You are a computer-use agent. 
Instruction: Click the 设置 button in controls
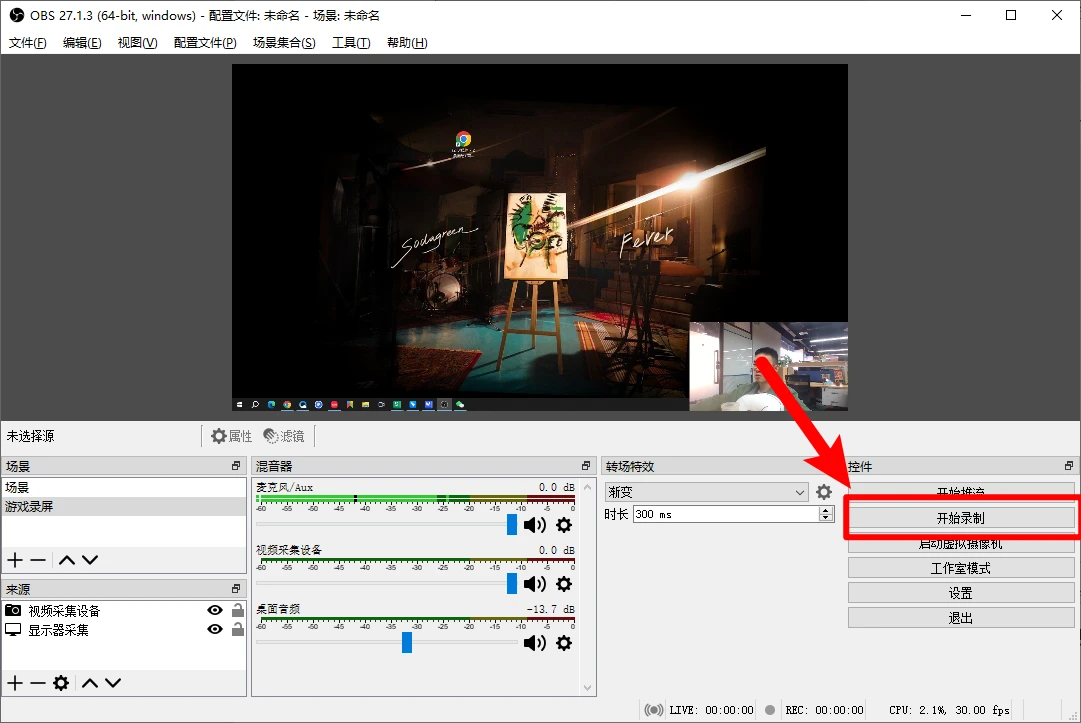point(961,593)
